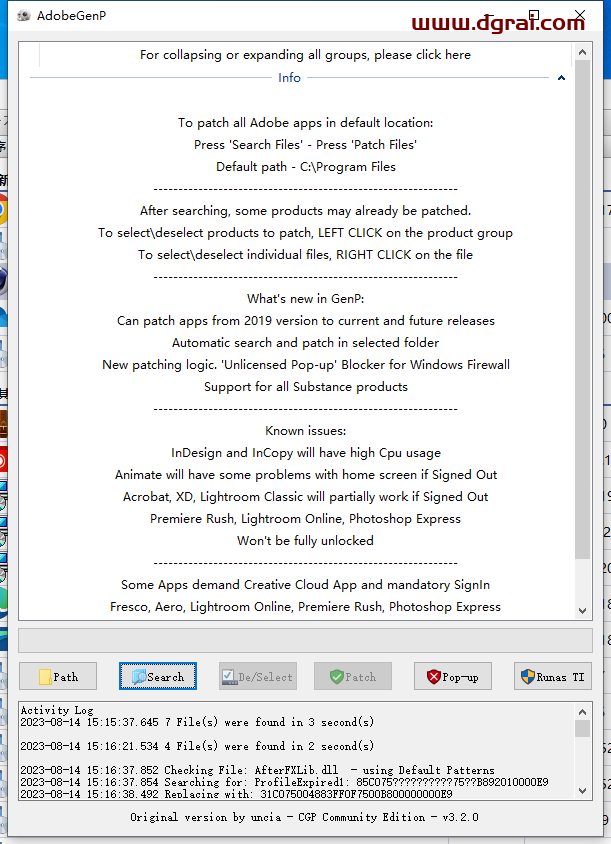Viewport: 611px width, 844px height.
Task: Click log line '4 File(s) were found'
Action: click(x=197, y=746)
